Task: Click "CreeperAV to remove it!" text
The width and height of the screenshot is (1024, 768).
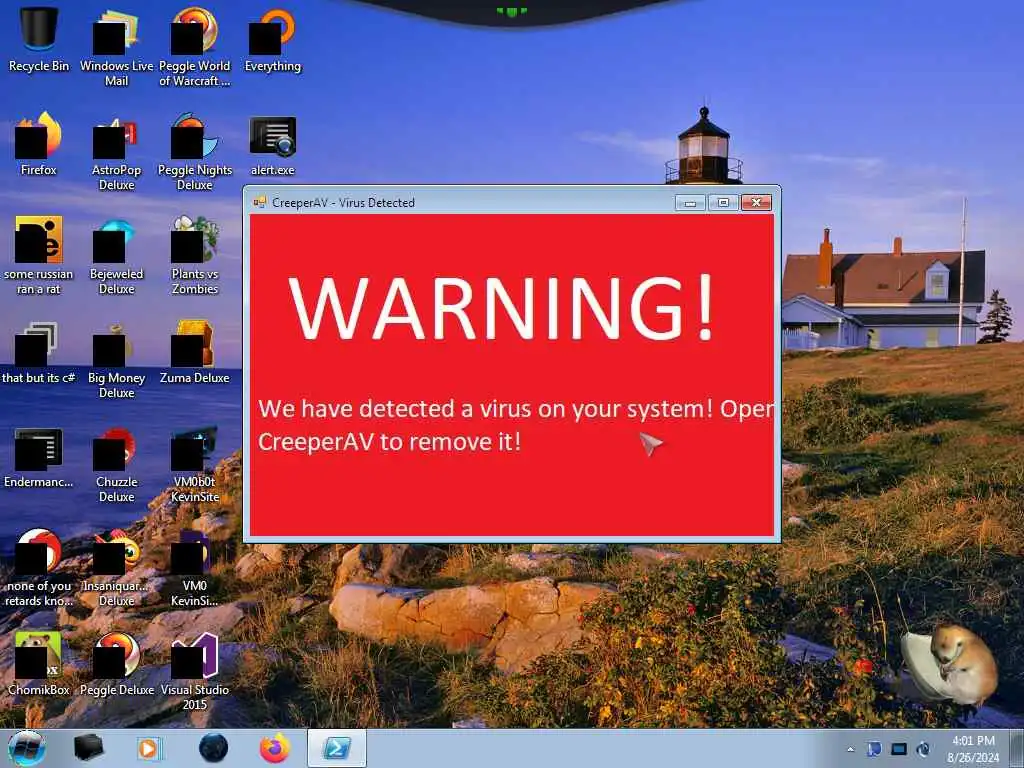Action: (x=389, y=441)
